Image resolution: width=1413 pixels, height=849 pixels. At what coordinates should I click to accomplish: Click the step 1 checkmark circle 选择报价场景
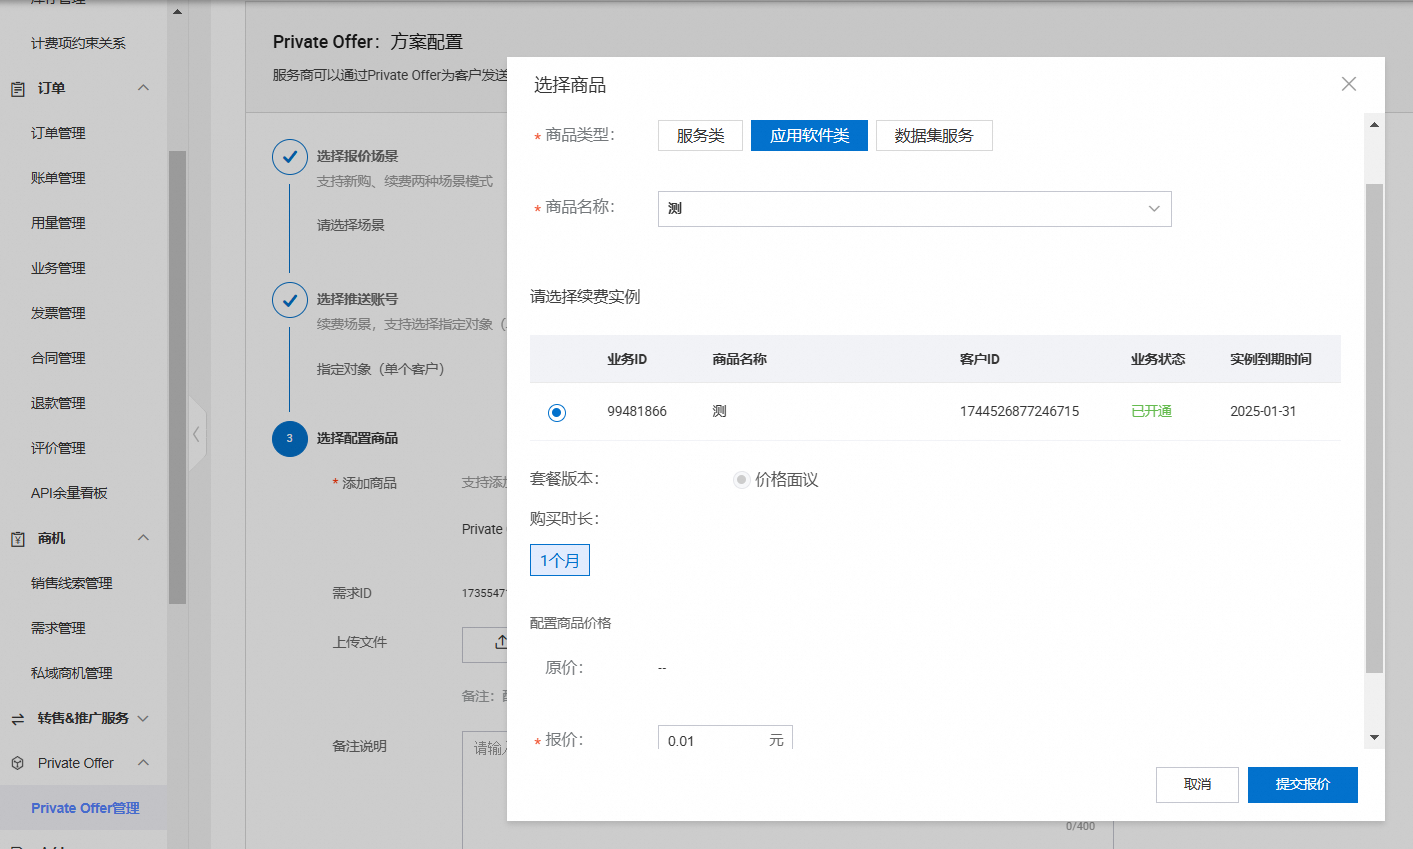[290, 157]
